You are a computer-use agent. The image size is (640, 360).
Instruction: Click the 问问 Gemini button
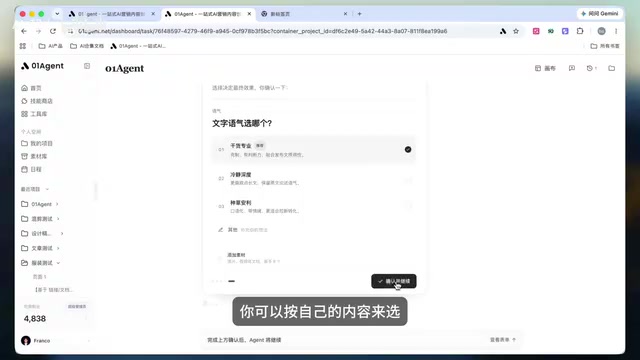tap(599, 13)
